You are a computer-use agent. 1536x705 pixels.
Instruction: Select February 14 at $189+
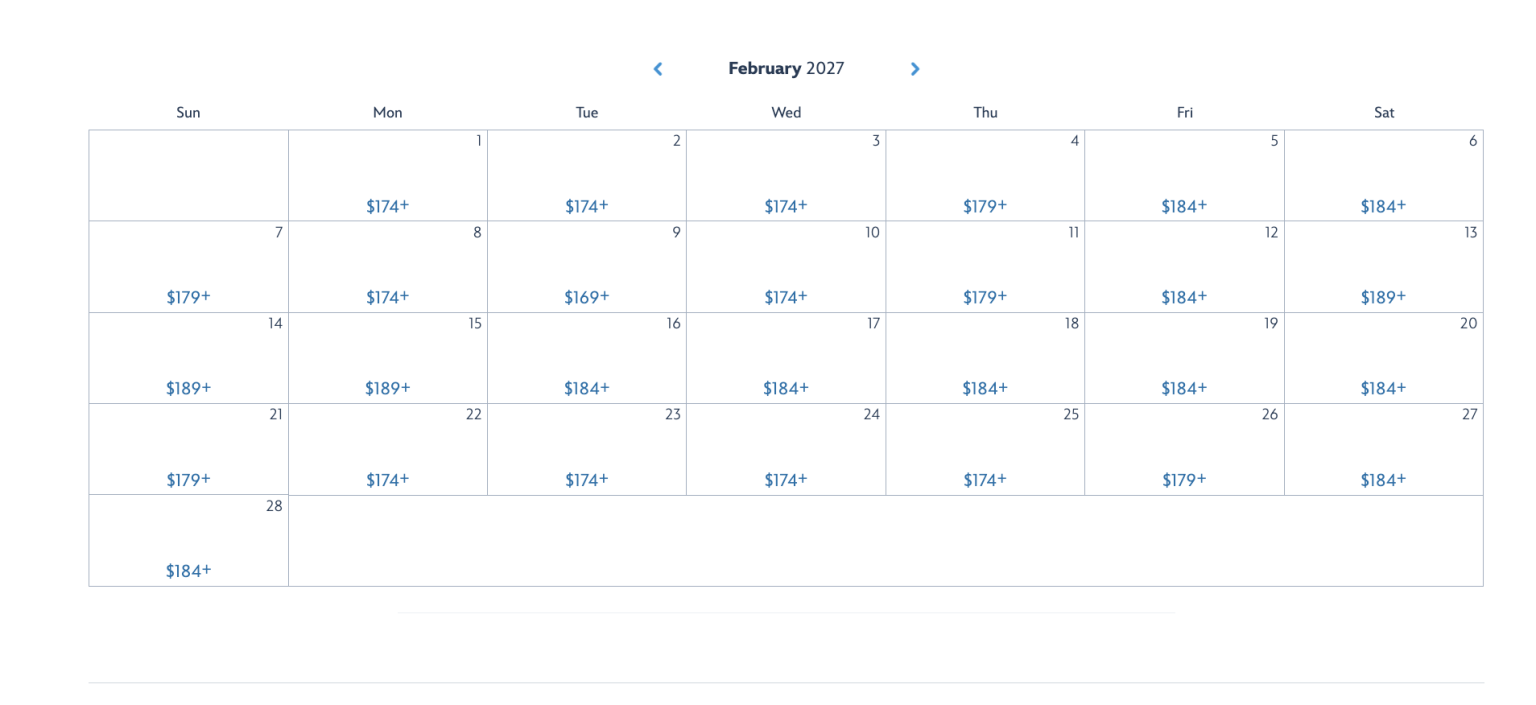(189, 358)
